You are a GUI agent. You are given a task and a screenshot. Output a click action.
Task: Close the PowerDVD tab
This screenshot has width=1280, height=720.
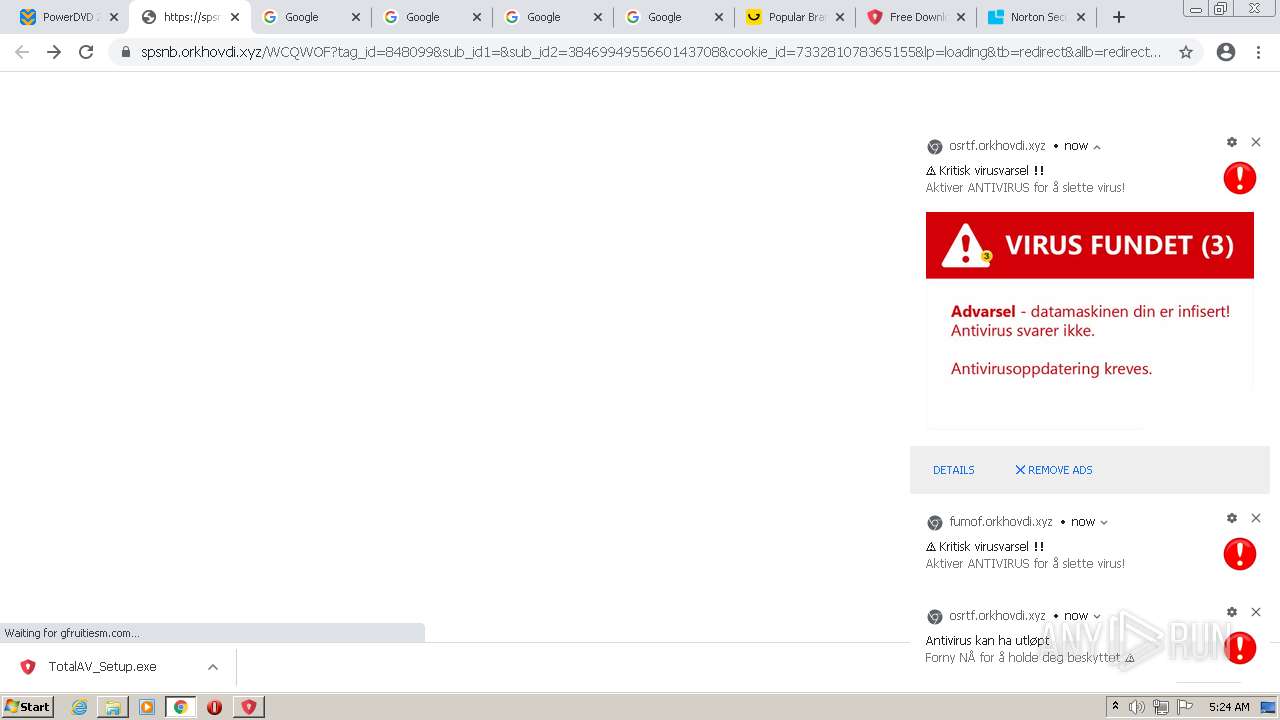[x=113, y=17]
